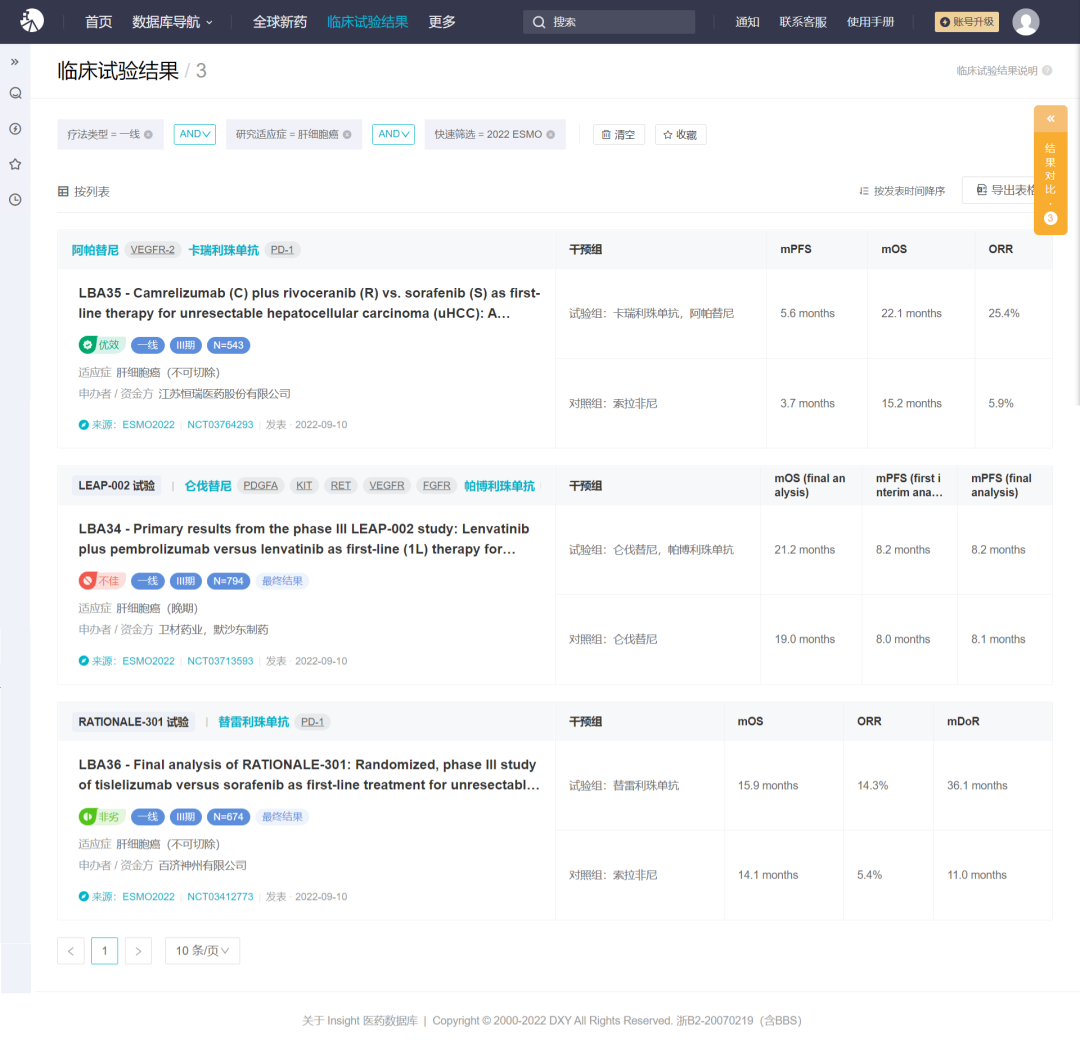This screenshot has width=1080, height=1049.
Task: Click the 收藏 favorite button
Action: click(681, 134)
